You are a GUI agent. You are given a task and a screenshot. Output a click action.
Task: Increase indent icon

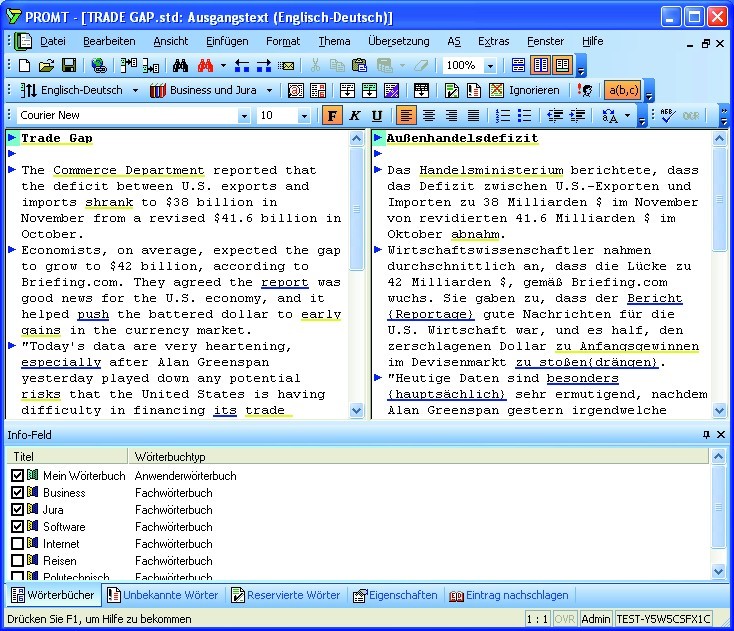pyautogui.click(x=578, y=115)
